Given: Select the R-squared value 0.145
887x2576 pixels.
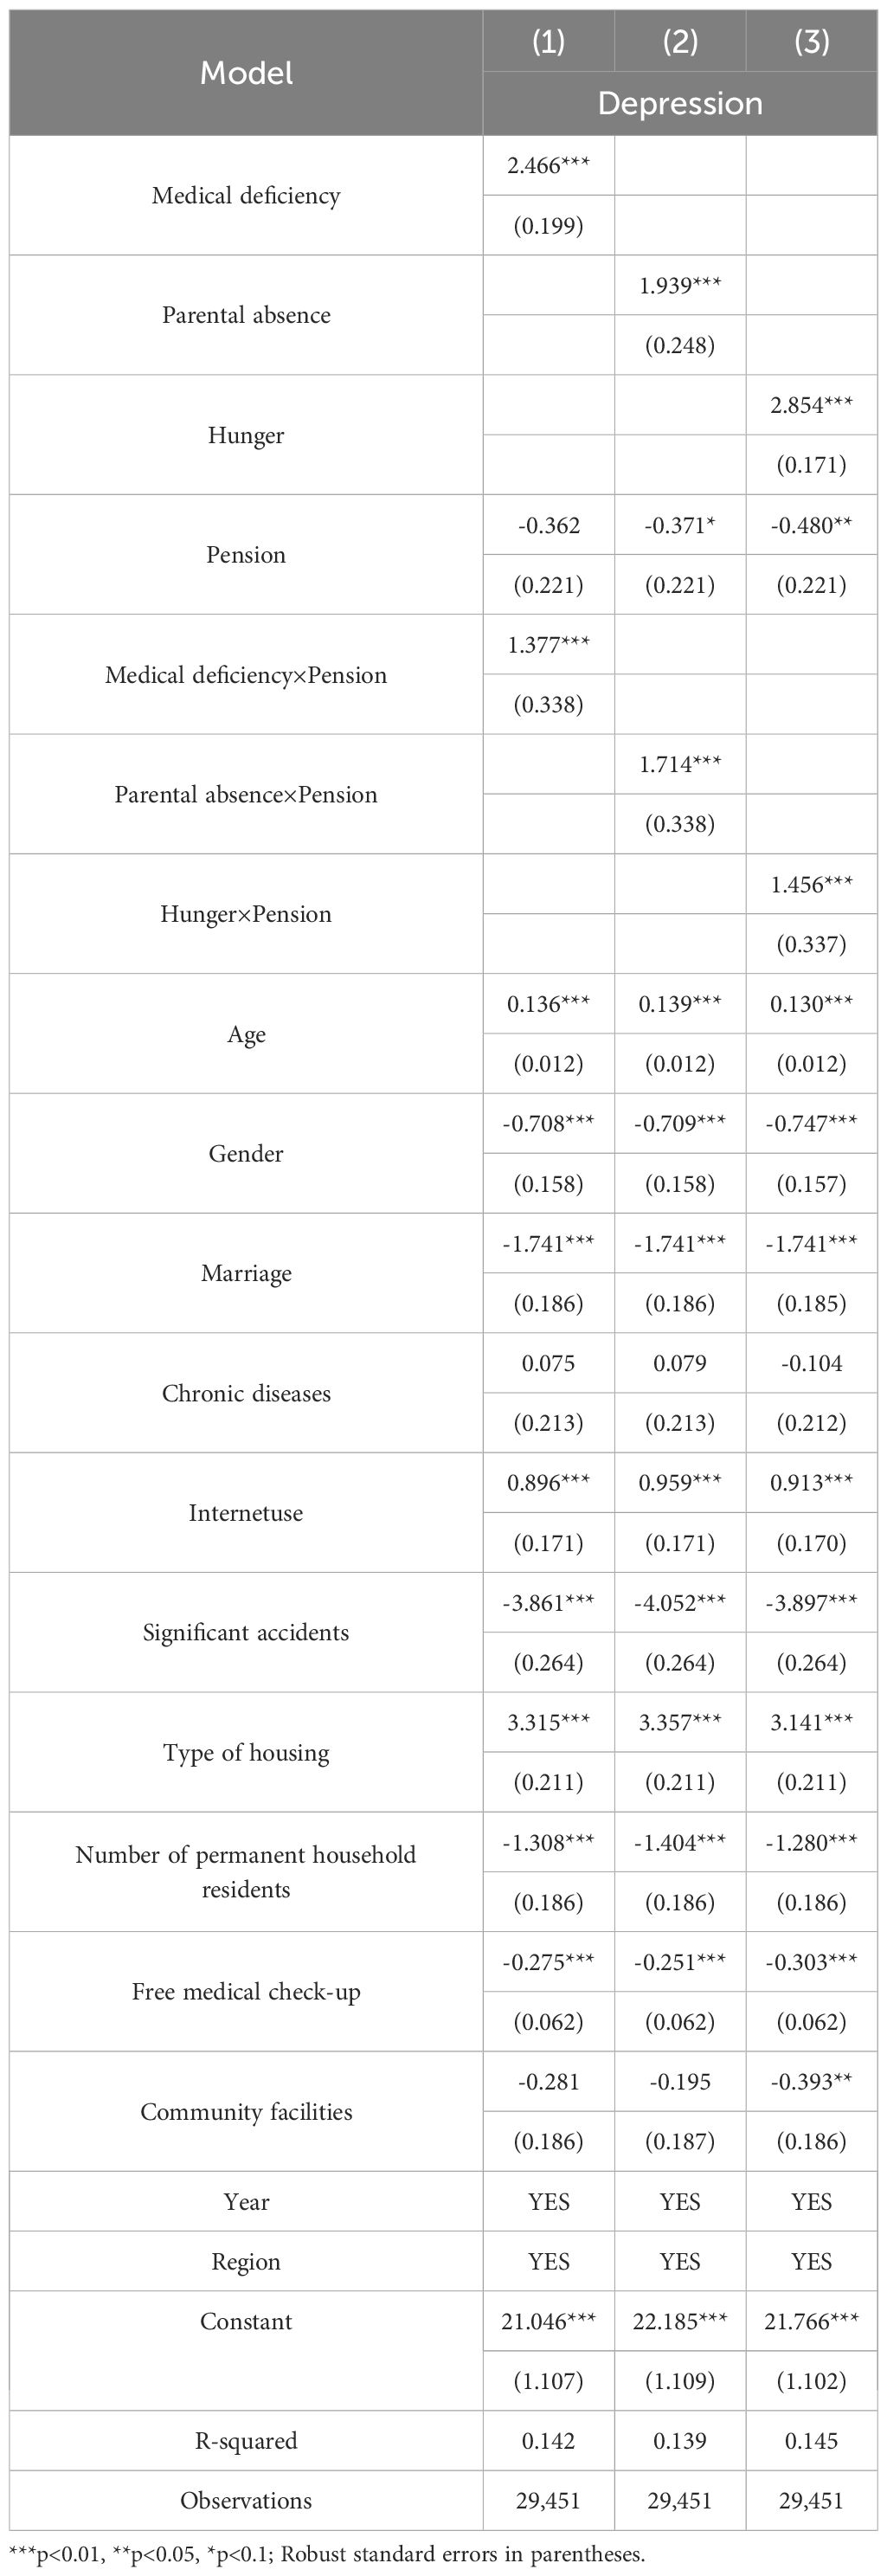Looking at the screenshot, I should tap(811, 2441).
